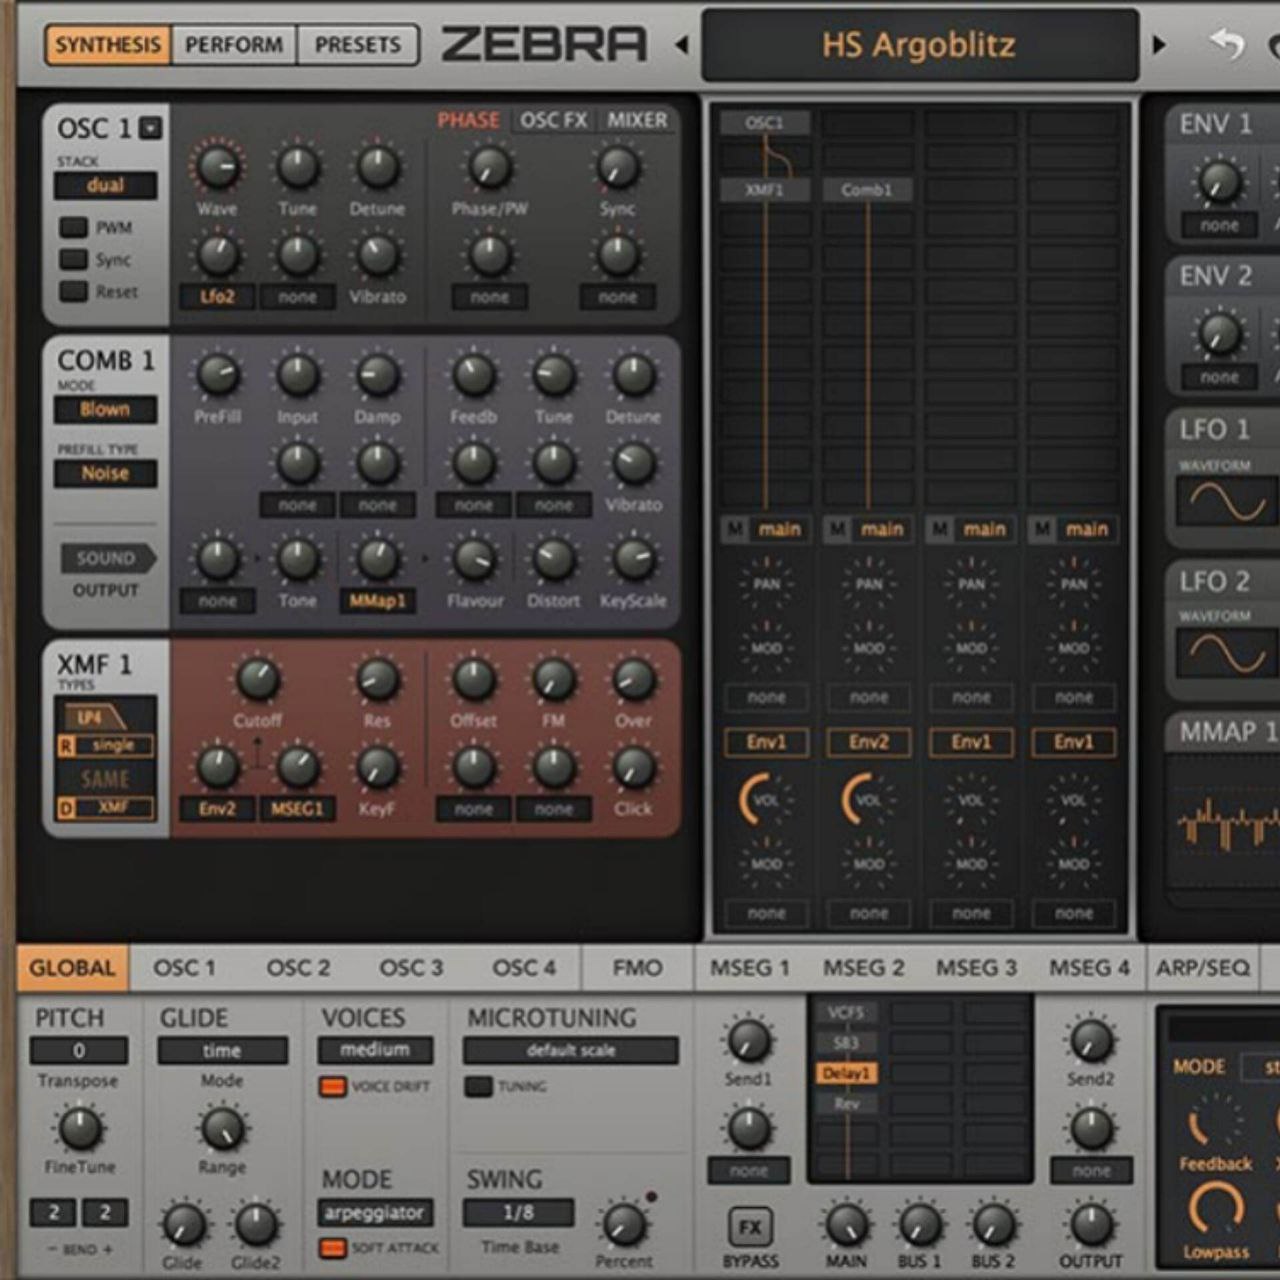Screen dimensions: 1280x1280
Task: Open the Lfo2 modulation source selector
Action: click(x=217, y=297)
